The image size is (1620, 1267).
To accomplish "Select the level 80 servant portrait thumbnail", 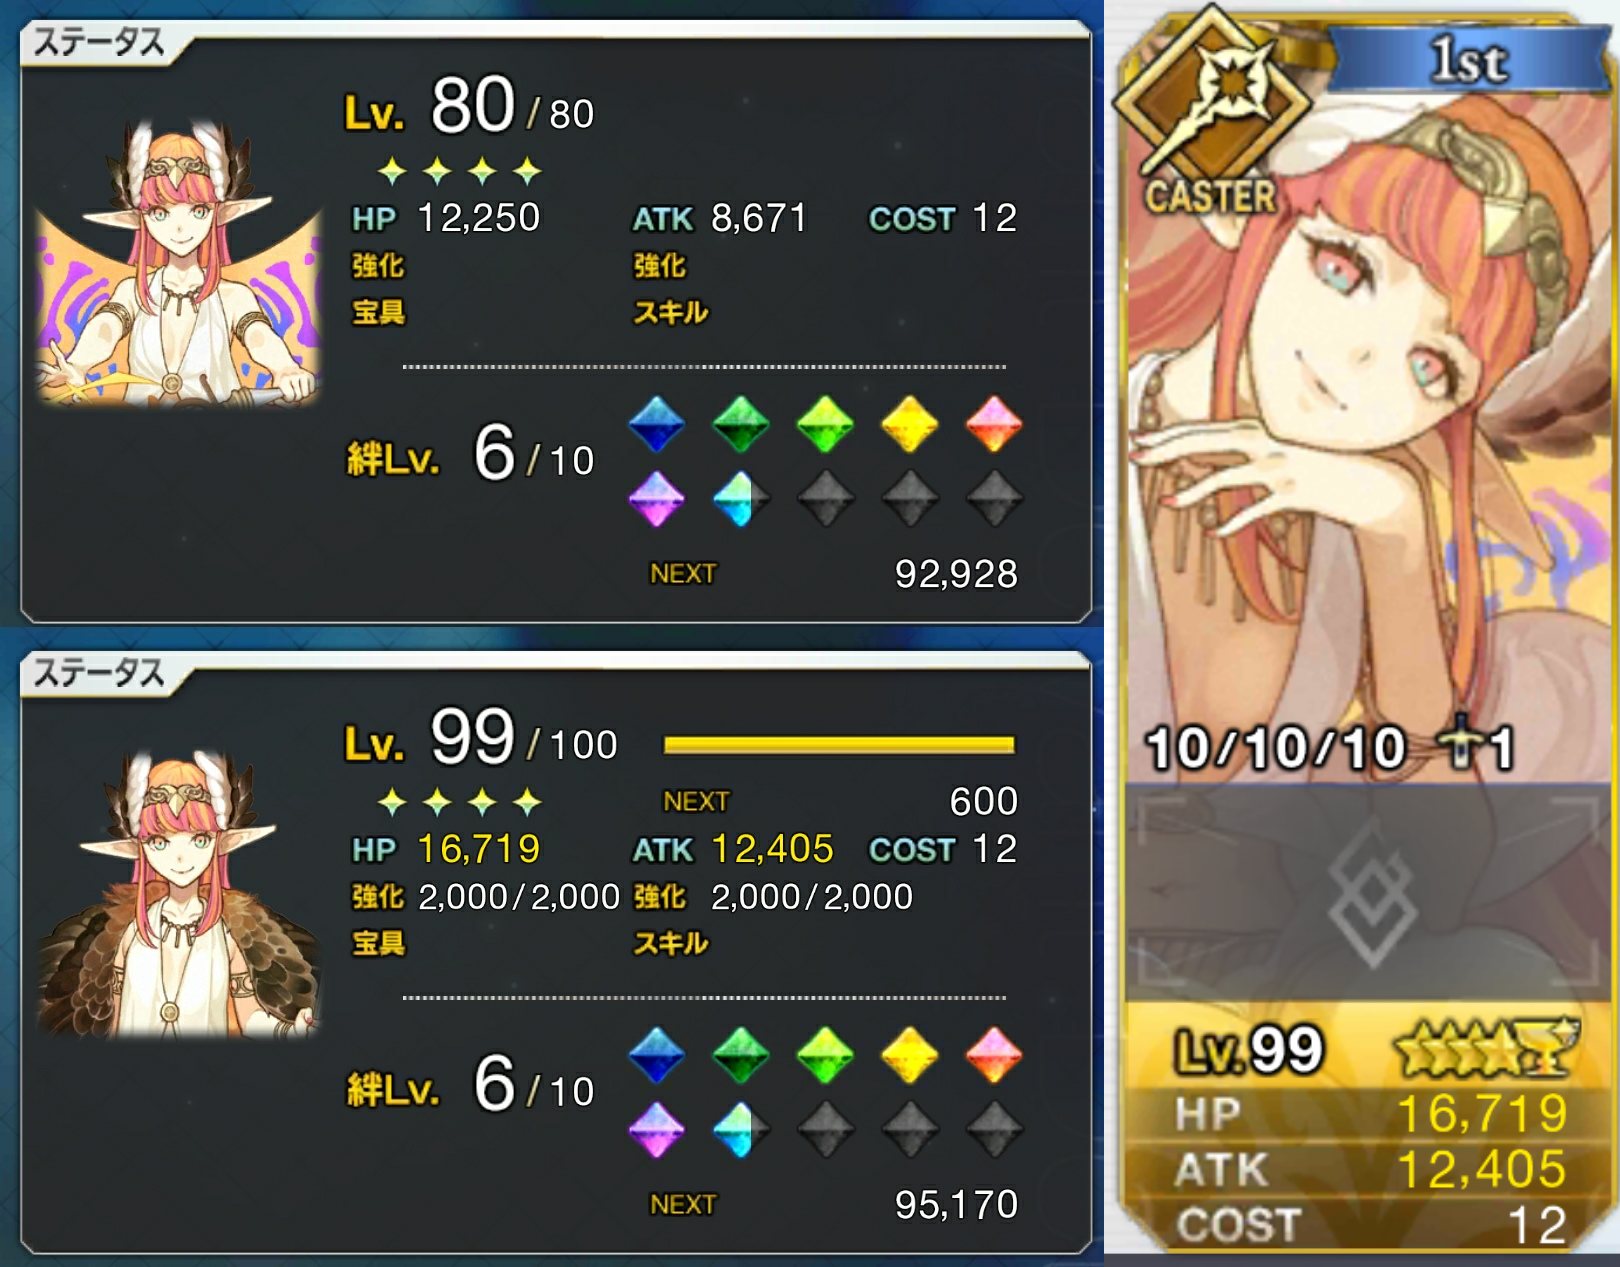I will (178, 264).
